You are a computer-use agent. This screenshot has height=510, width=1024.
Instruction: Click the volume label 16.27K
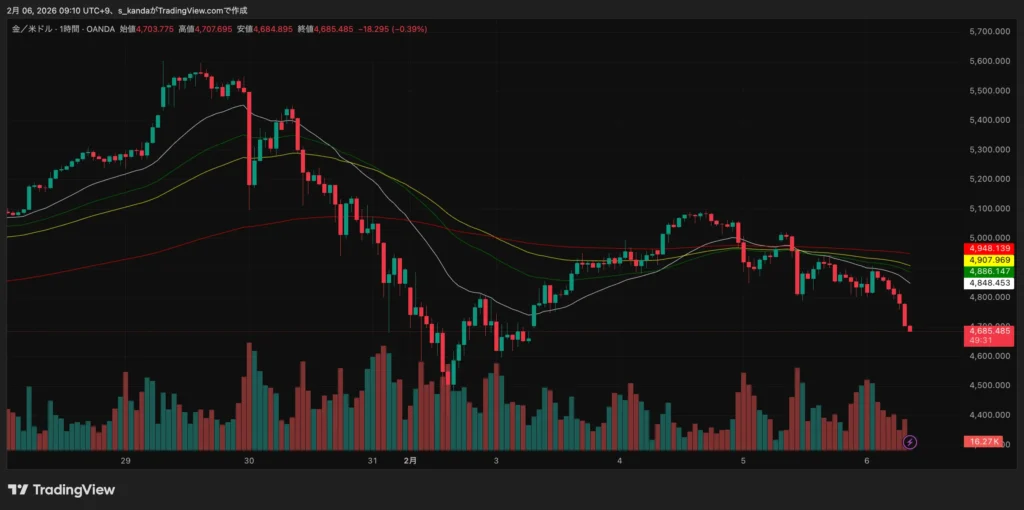(985, 441)
